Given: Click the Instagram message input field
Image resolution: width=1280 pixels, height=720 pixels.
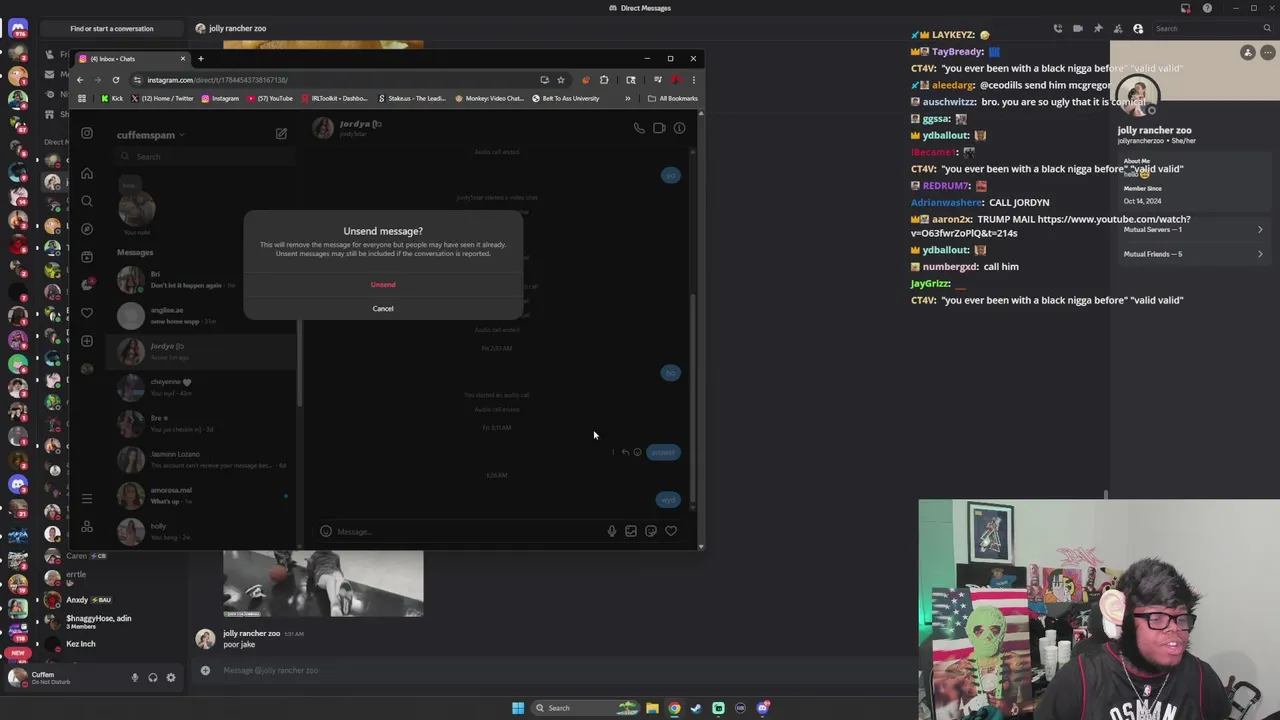Looking at the screenshot, I should tap(468, 532).
